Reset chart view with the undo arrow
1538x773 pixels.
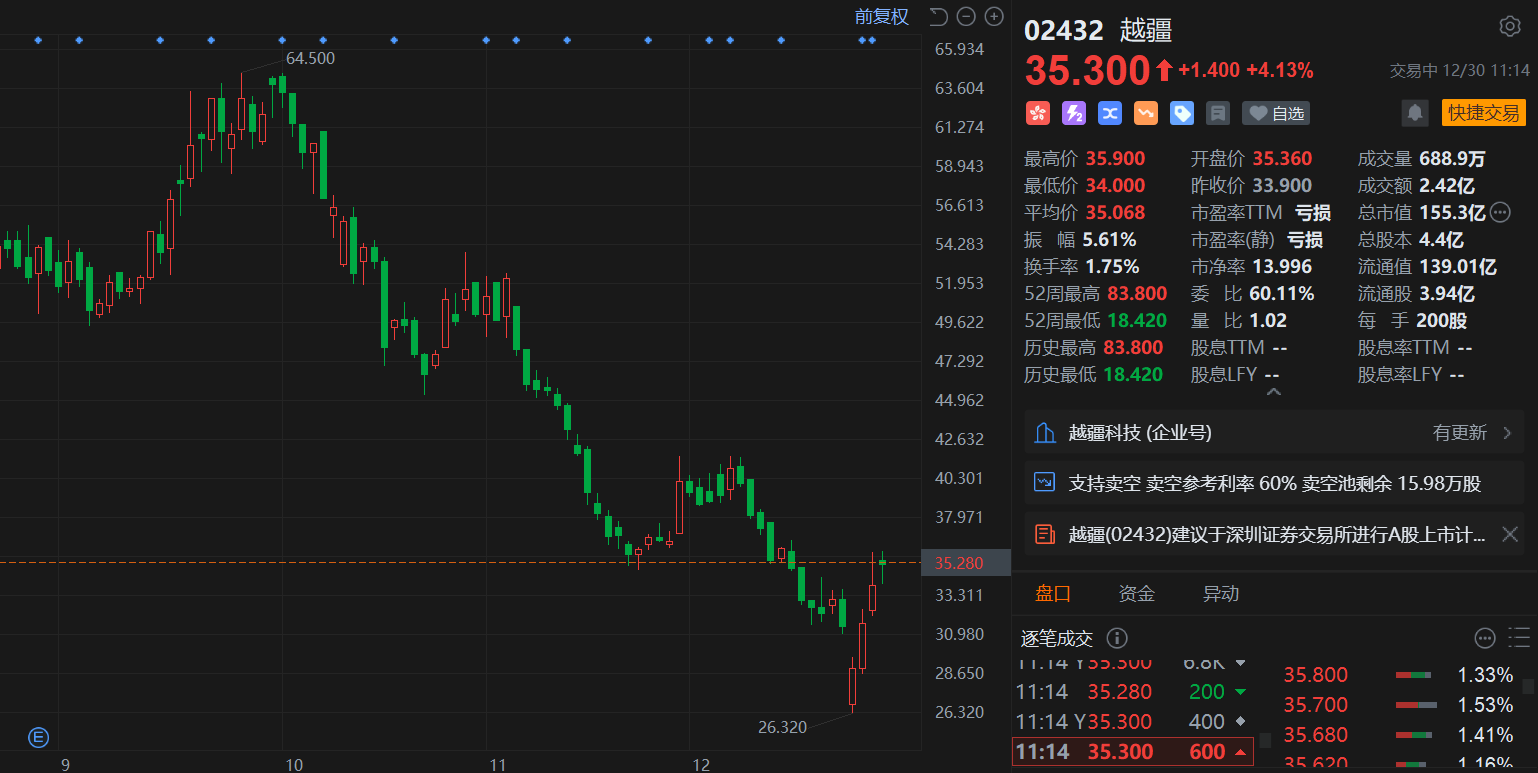click(x=938, y=16)
